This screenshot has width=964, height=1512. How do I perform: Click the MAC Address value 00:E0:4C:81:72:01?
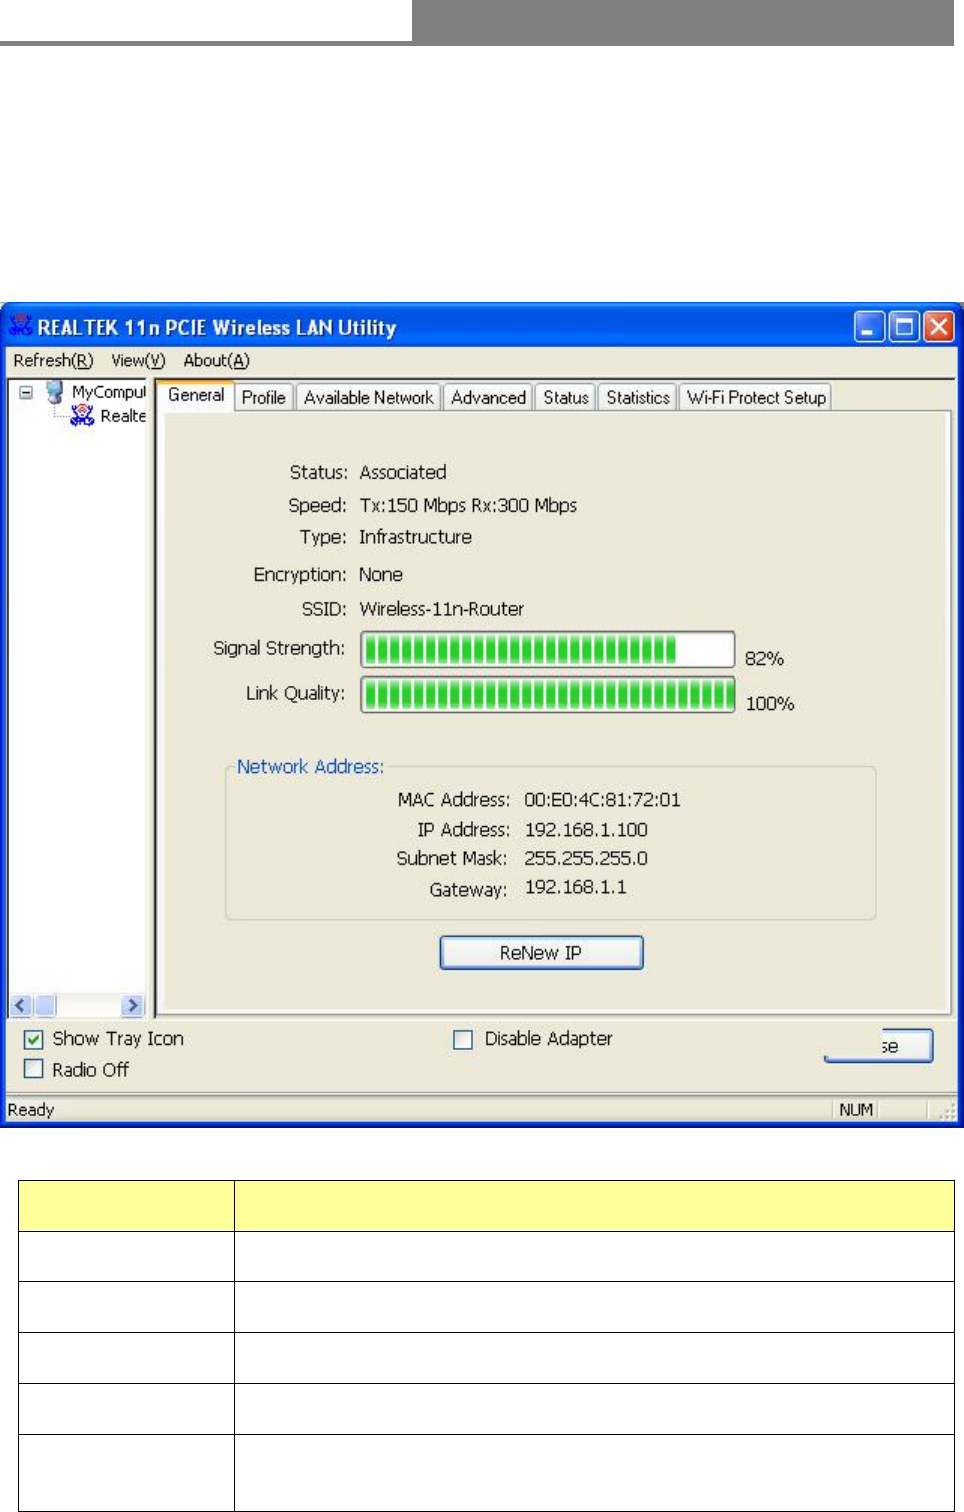coord(602,800)
